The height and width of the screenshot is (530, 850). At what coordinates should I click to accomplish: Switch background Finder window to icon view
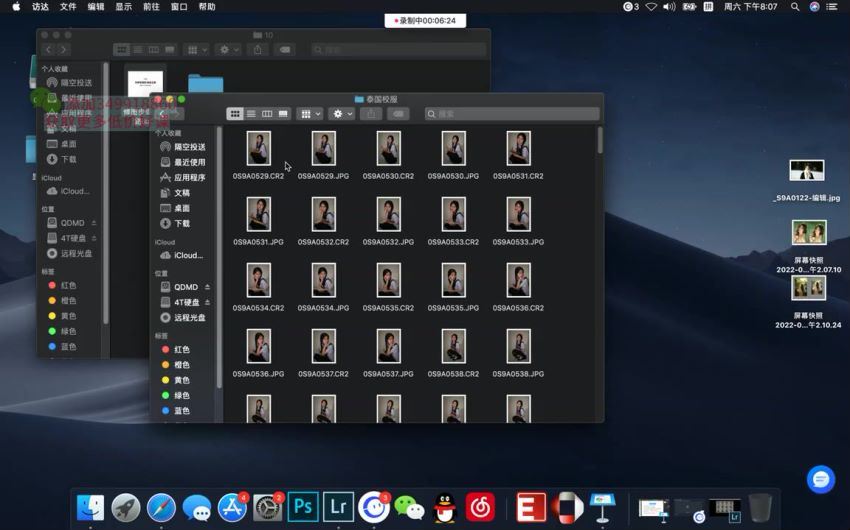(x=121, y=50)
